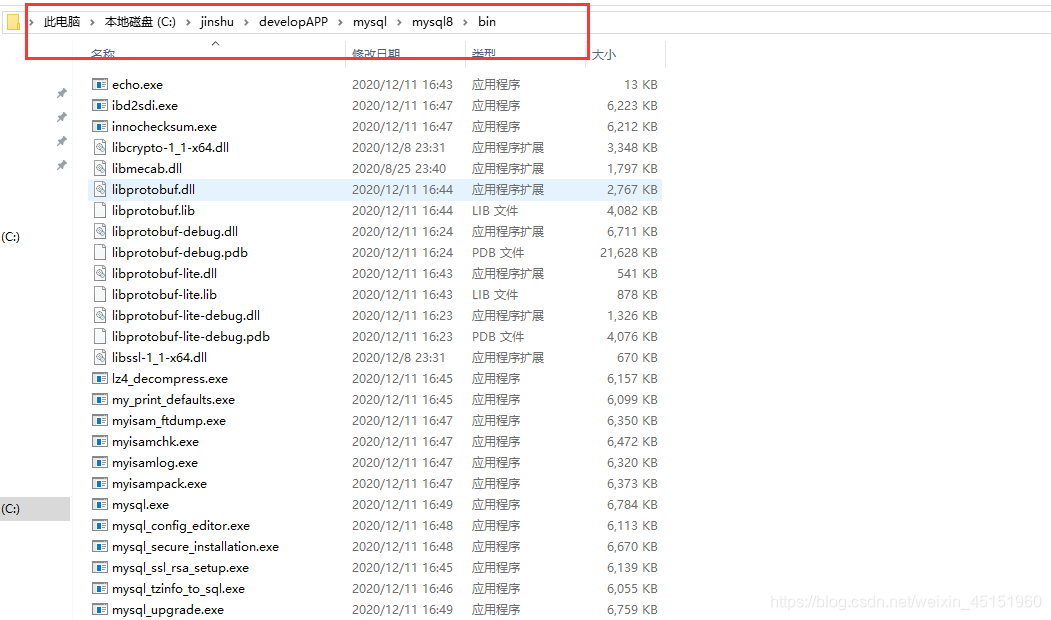Select the libprotobuf.lib file icon
The height and width of the screenshot is (620, 1051).
[x=100, y=210]
